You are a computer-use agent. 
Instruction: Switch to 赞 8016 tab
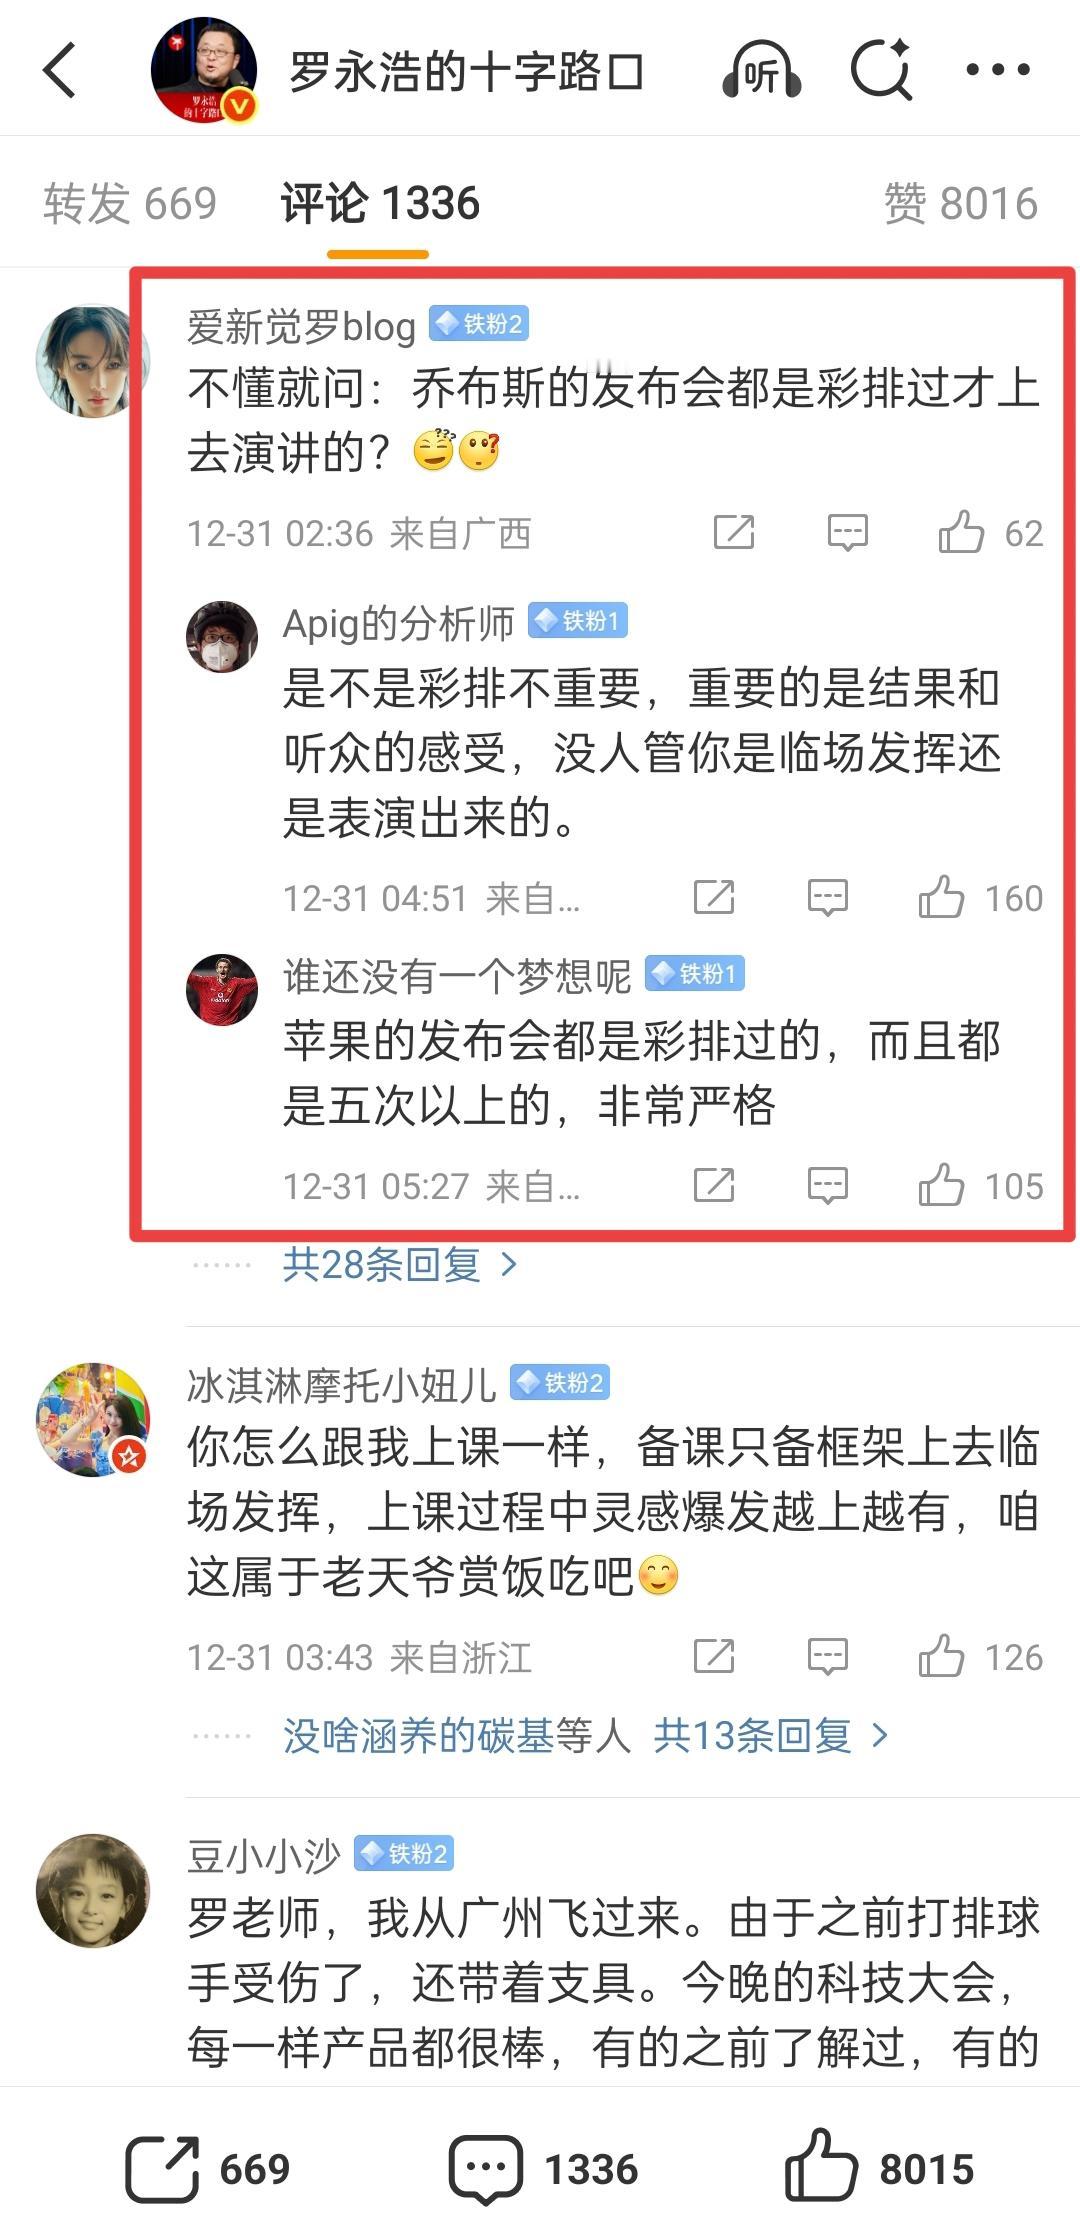pos(961,203)
